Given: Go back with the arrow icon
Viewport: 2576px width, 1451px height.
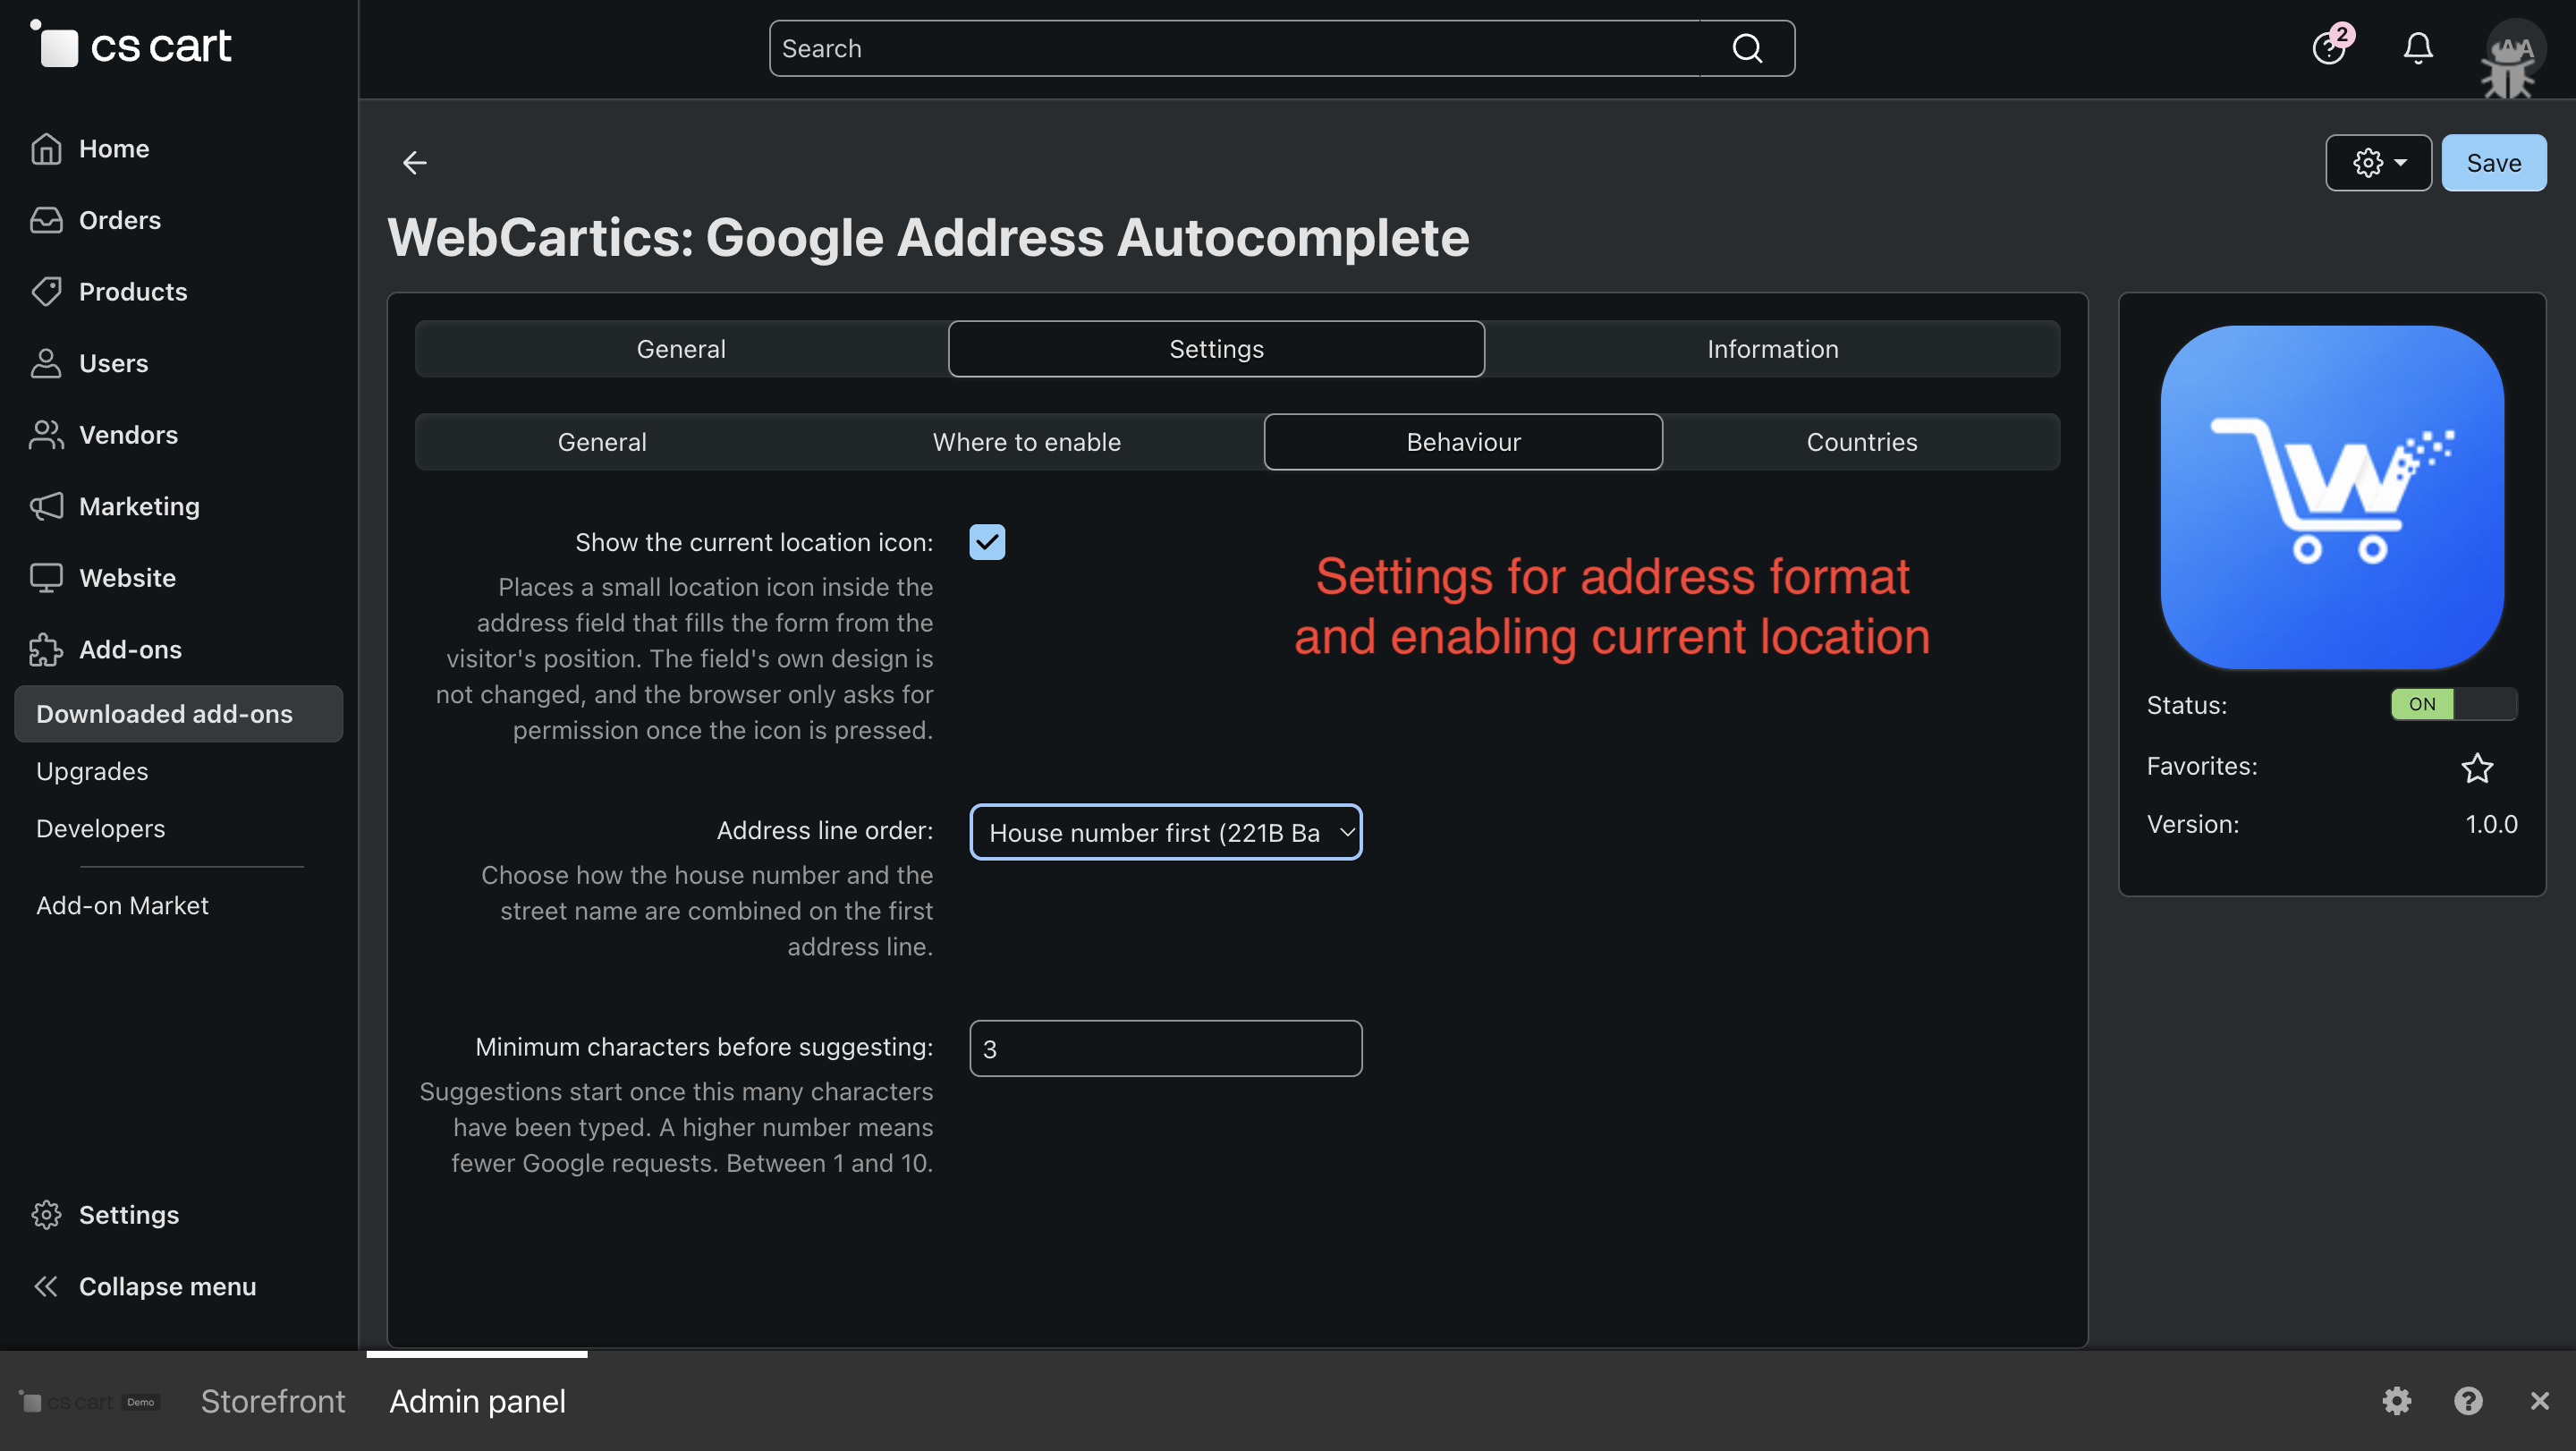Looking at the screenshot, I should click(x=414, y=162).
